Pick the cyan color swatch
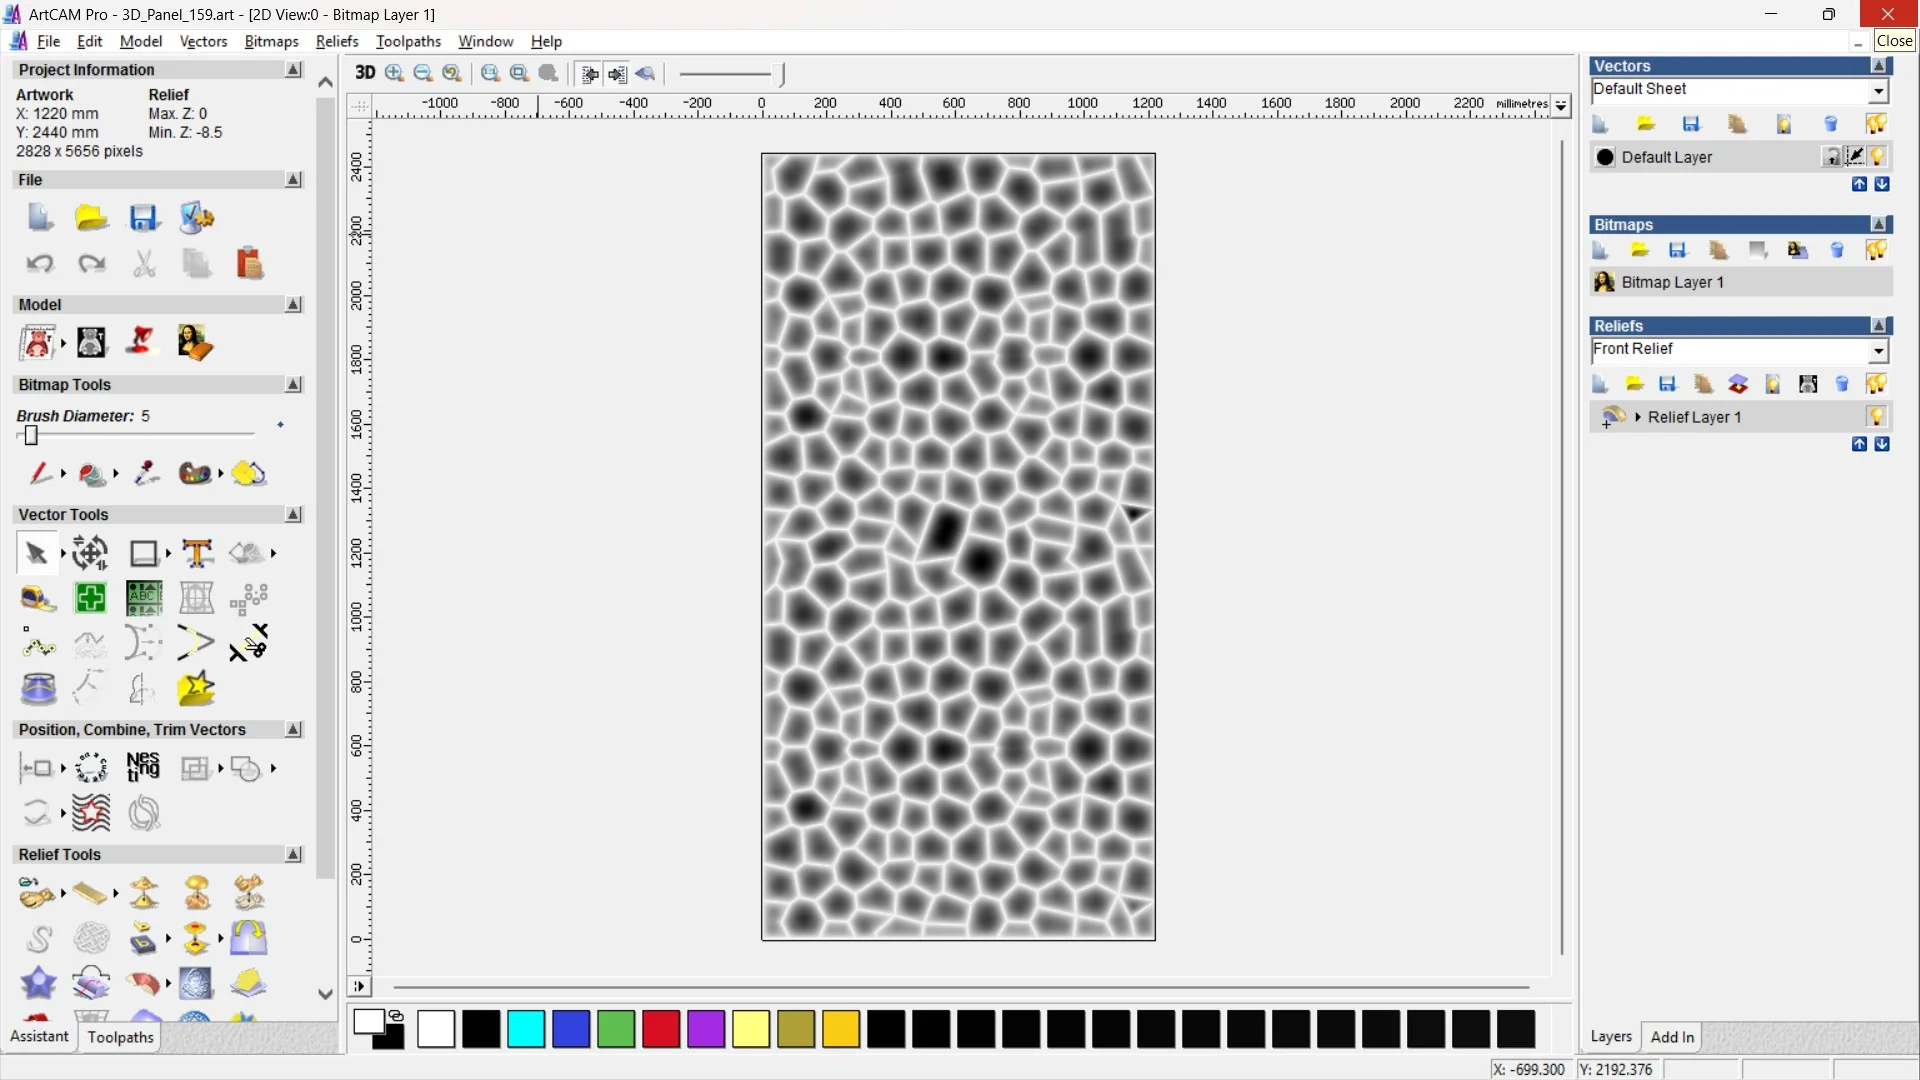This screenshot has height=1080, width=1920. pyautogui.click(x=526, y=1029)
